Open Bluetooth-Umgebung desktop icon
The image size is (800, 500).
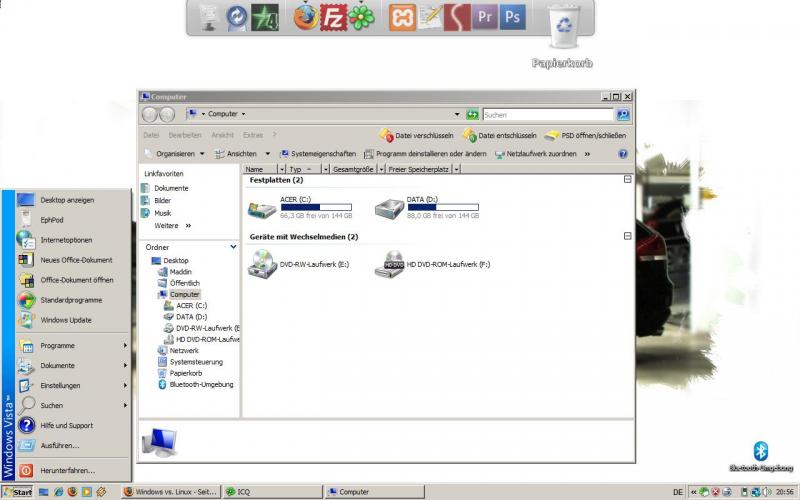tap(759, 451)
